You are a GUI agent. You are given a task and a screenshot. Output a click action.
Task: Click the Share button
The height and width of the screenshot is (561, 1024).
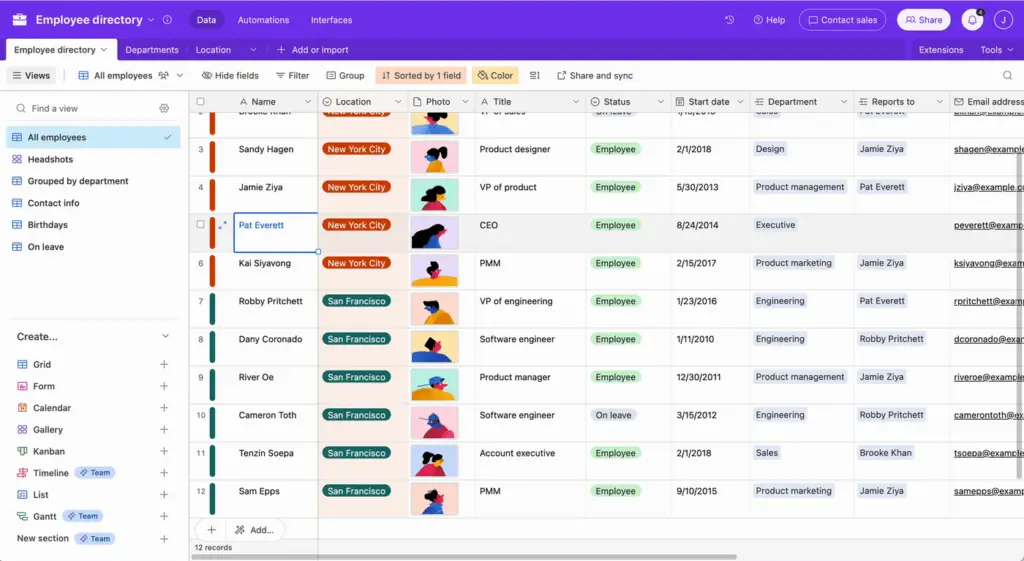923,20
